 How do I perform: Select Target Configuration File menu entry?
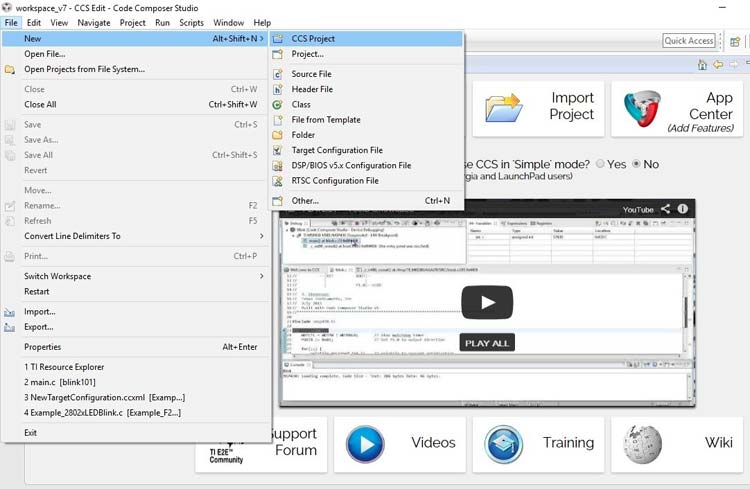[x=337, y=150]
